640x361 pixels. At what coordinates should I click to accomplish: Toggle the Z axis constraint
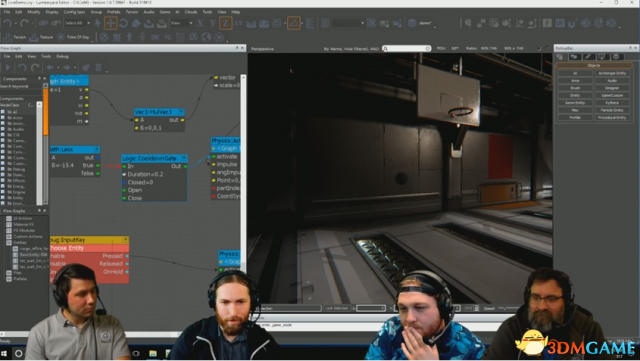click(225, 23)
